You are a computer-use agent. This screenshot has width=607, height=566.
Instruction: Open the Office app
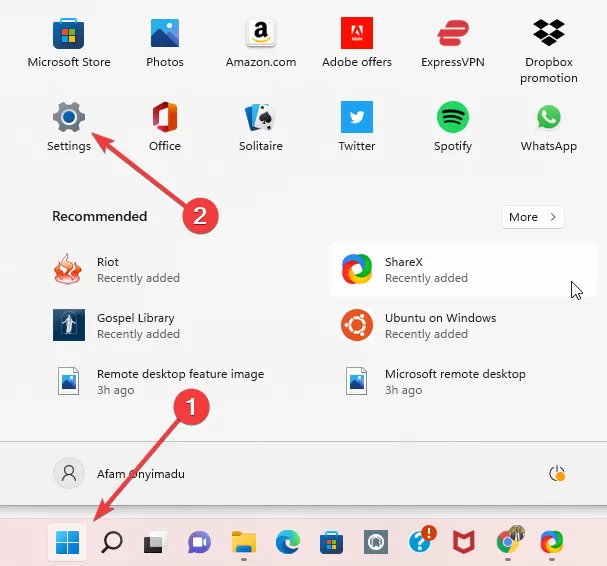(165, 126)
